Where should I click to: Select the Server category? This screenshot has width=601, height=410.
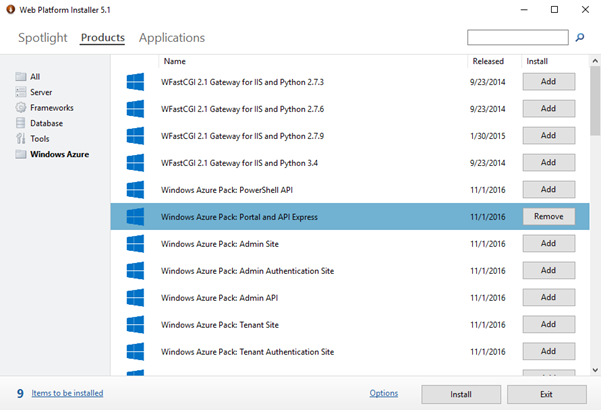click(41, 92)
